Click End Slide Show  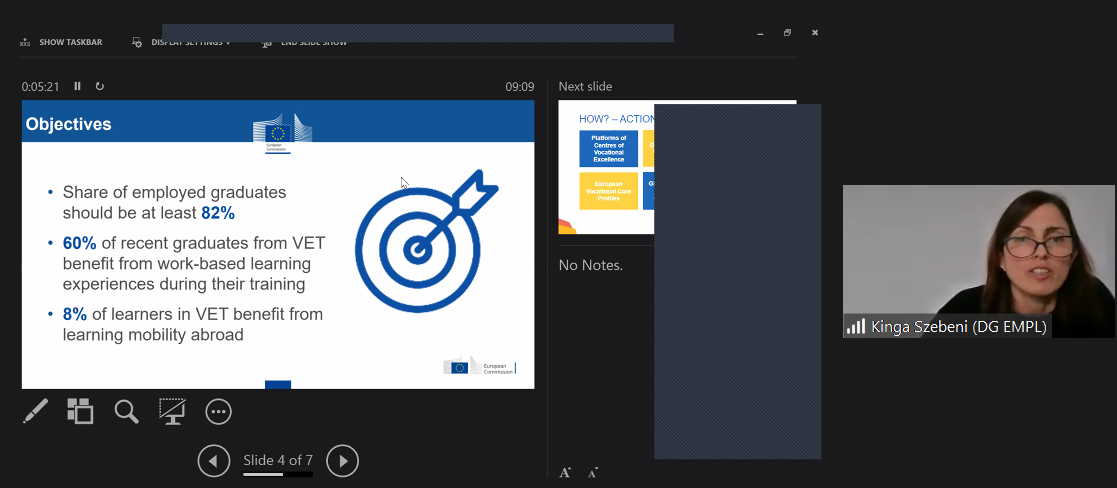pyautogui.click(x=305, y=43)
